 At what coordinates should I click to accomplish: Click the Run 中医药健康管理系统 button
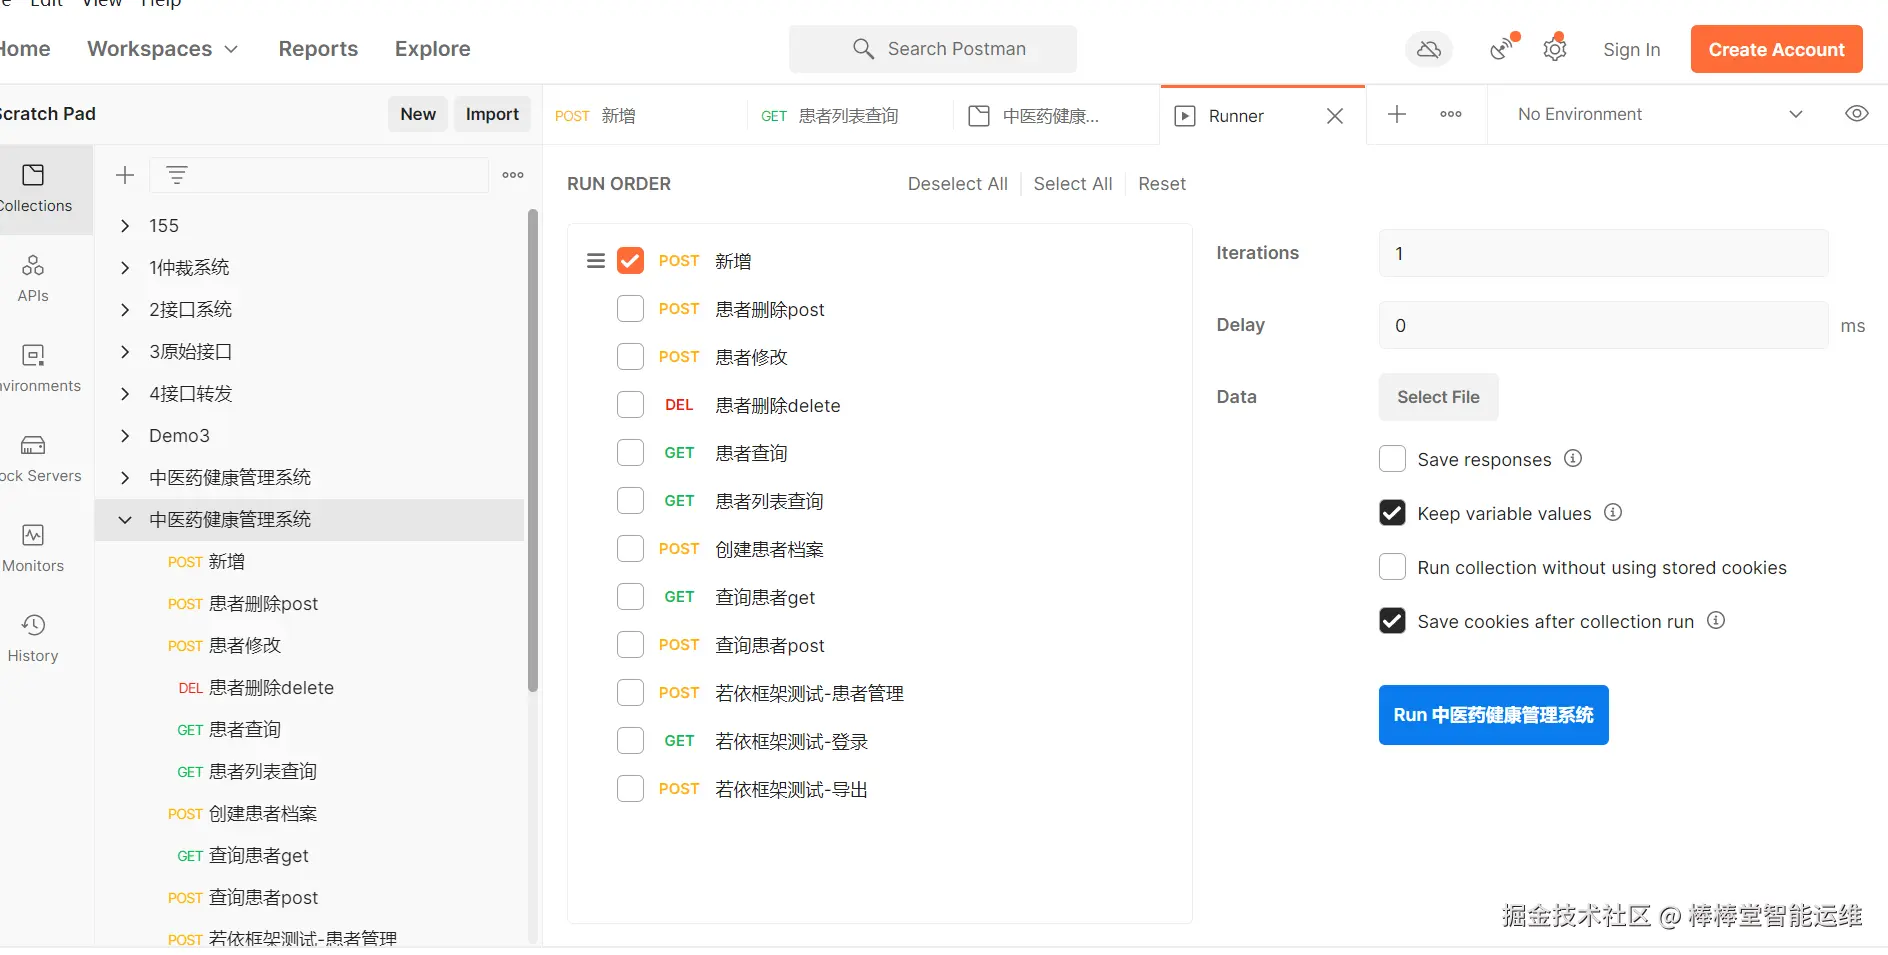(1494, 715)
